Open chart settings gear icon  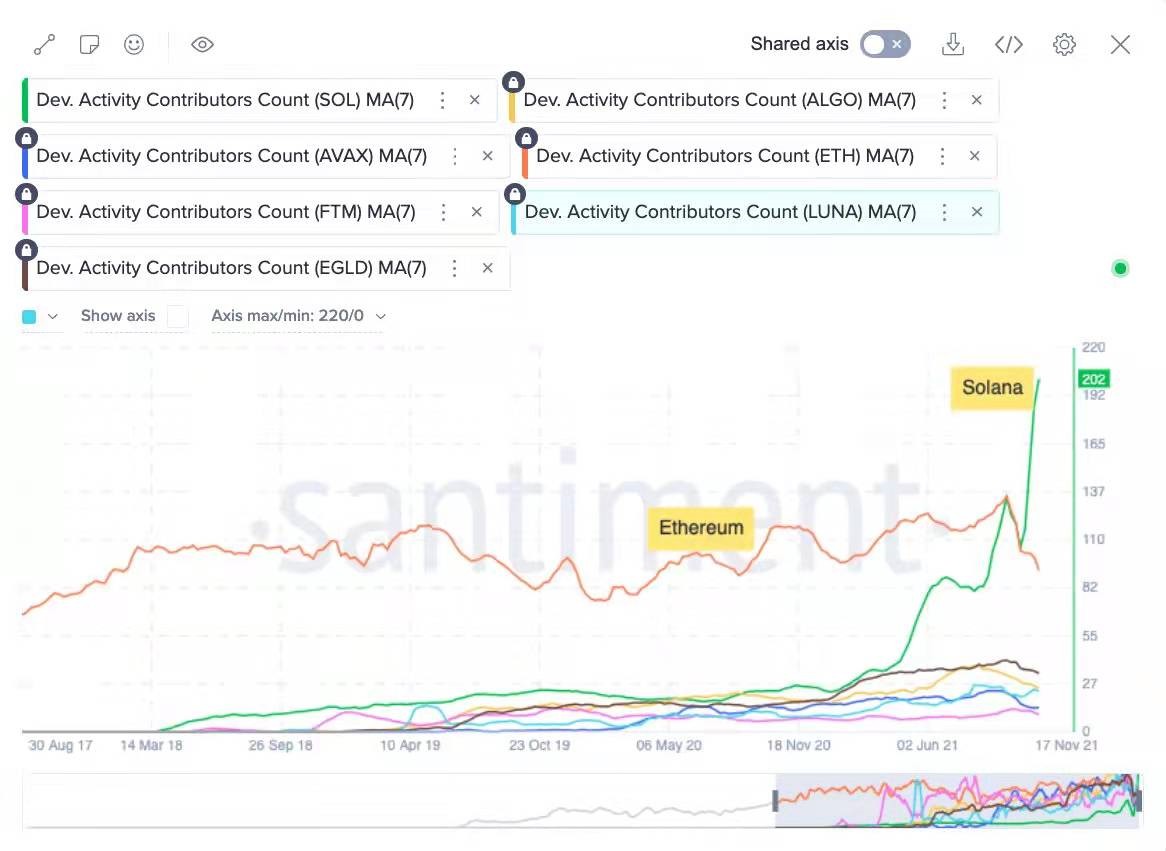tap(1064, 45)
